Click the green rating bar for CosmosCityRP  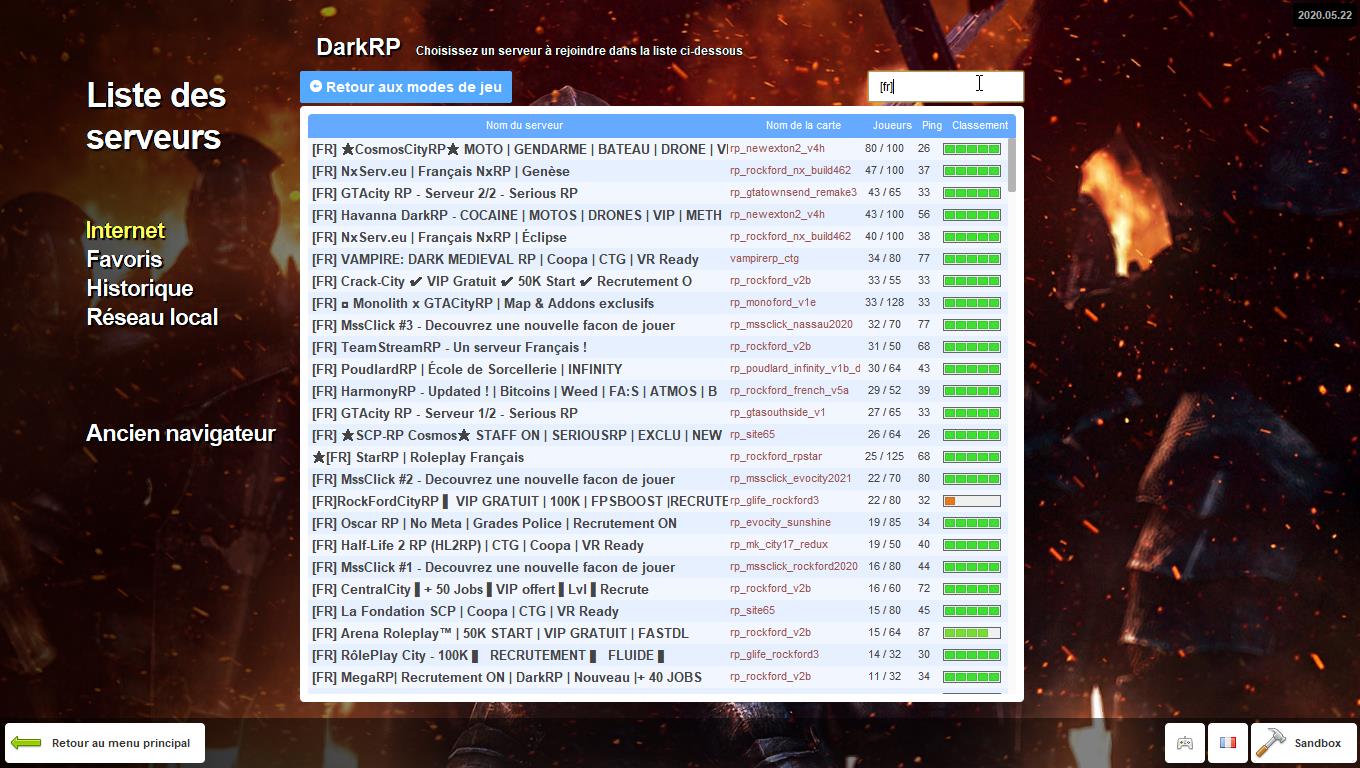point(971,149)
